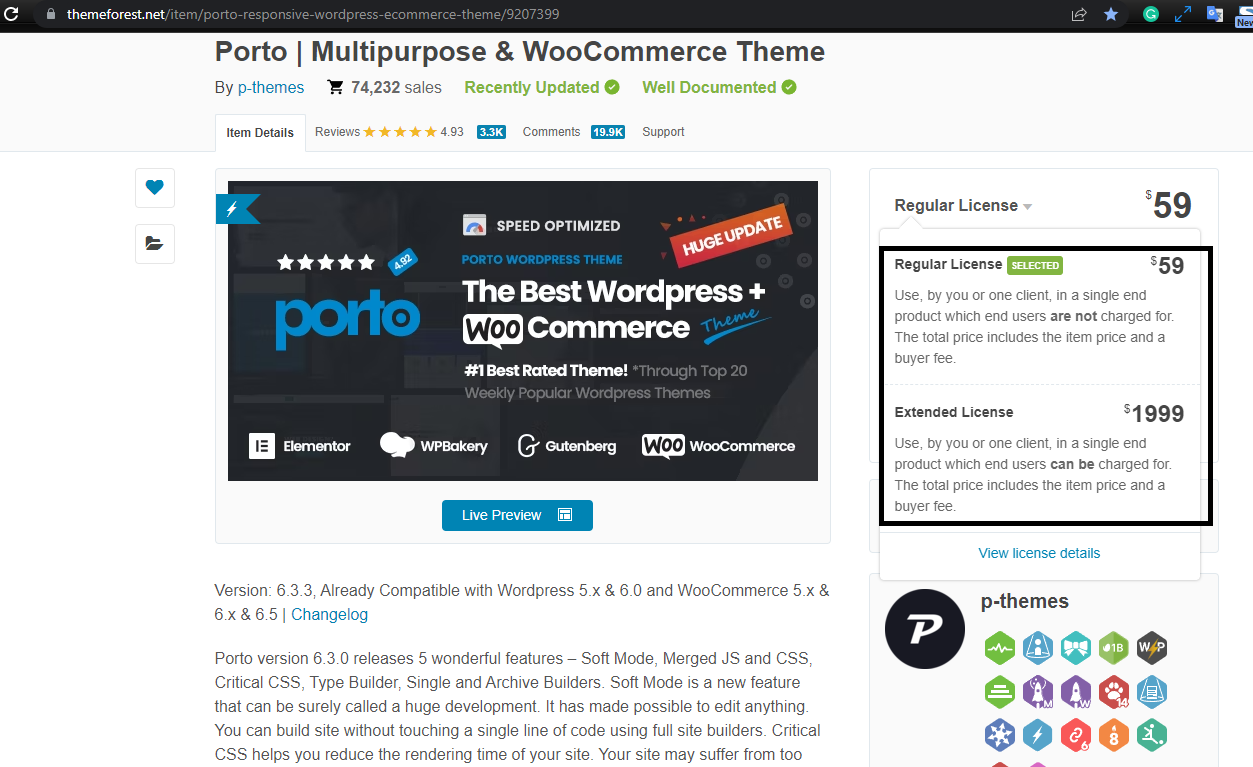Choose the Extended License $1999 option
1253x767 pixels.
[x=1039, y=459]
